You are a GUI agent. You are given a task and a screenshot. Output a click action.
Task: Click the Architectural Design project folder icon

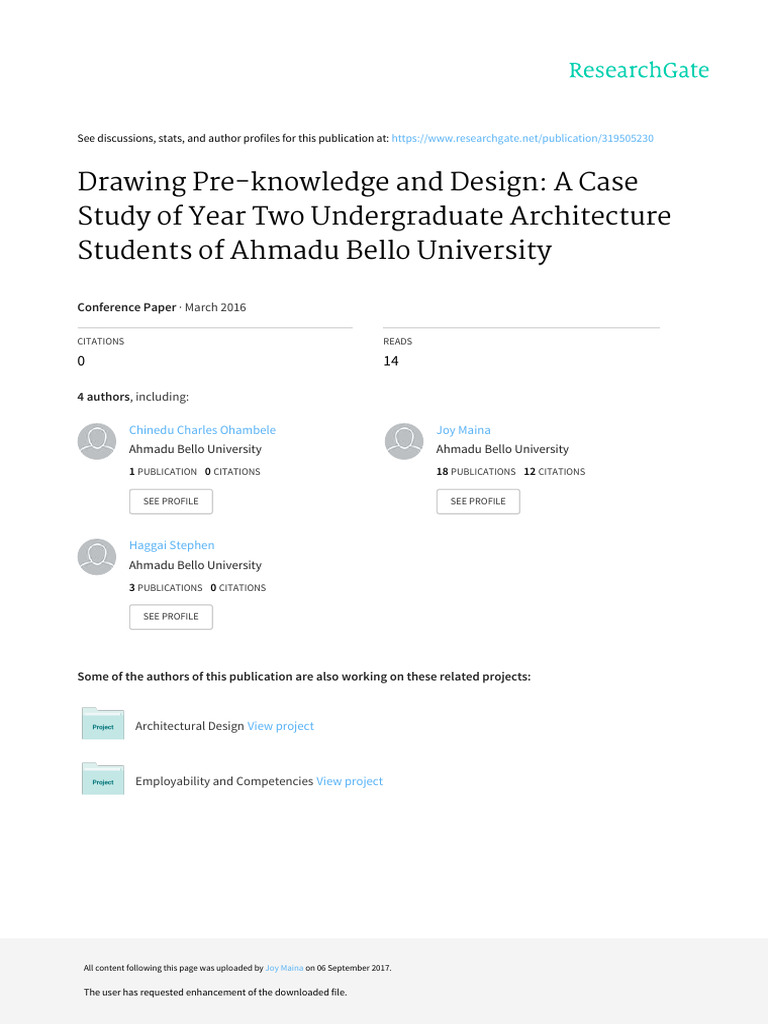pos(103,724)
